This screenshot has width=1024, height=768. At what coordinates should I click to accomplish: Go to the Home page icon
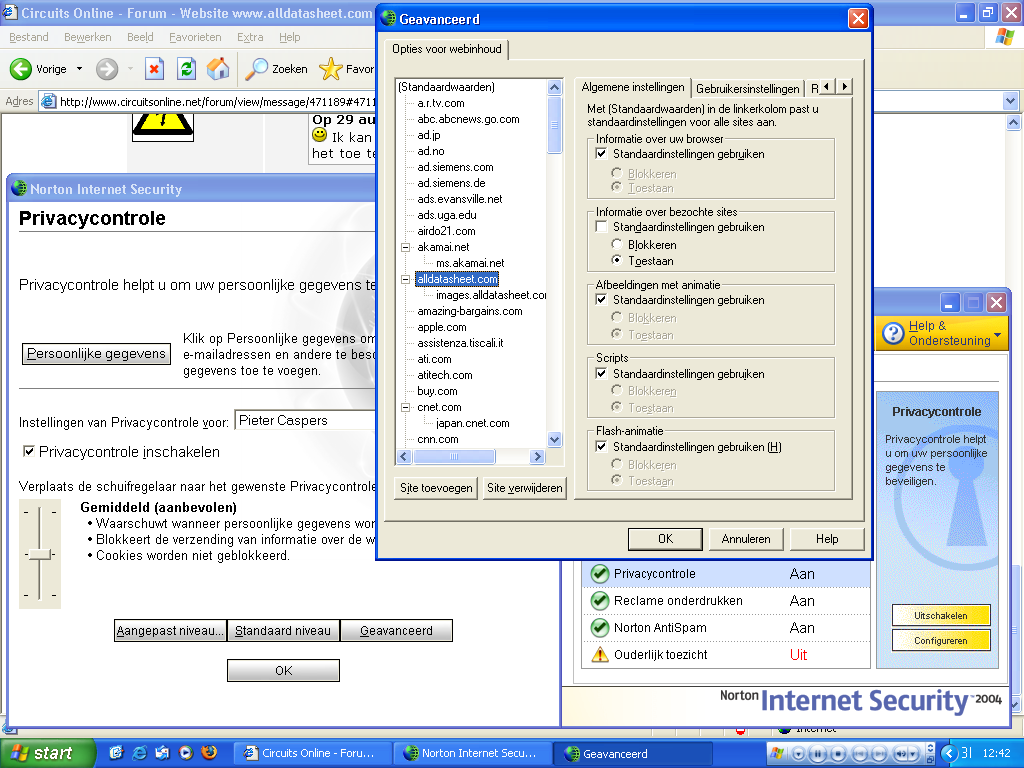tap(217, 69)
